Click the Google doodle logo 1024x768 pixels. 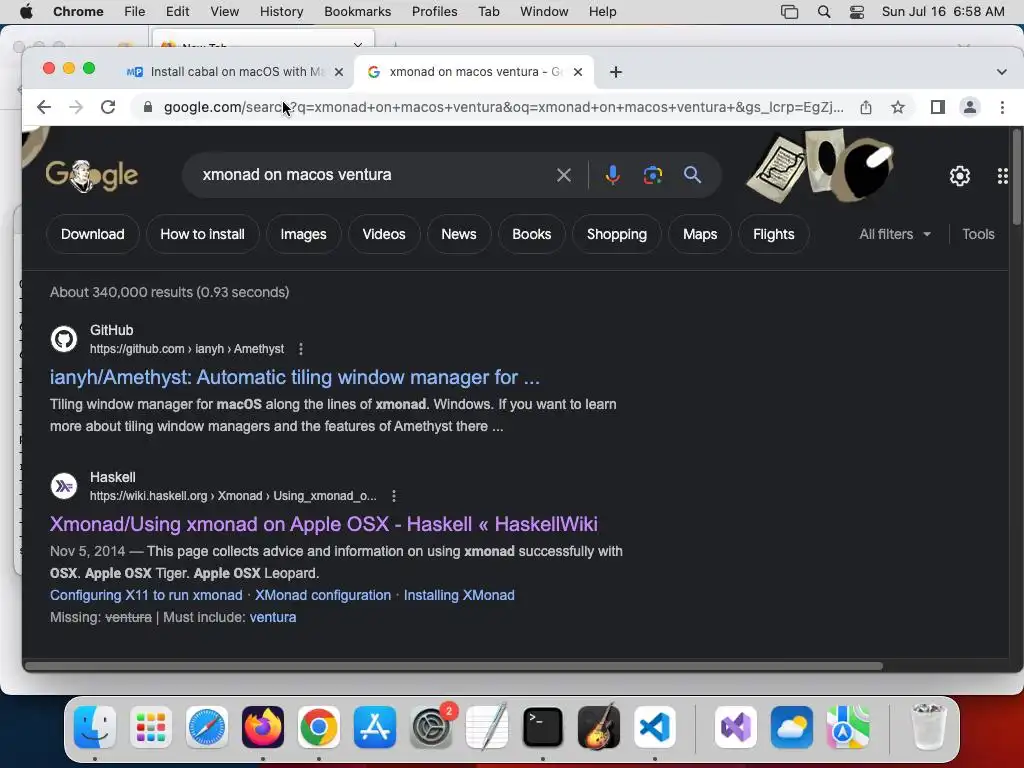coord(91,175)
